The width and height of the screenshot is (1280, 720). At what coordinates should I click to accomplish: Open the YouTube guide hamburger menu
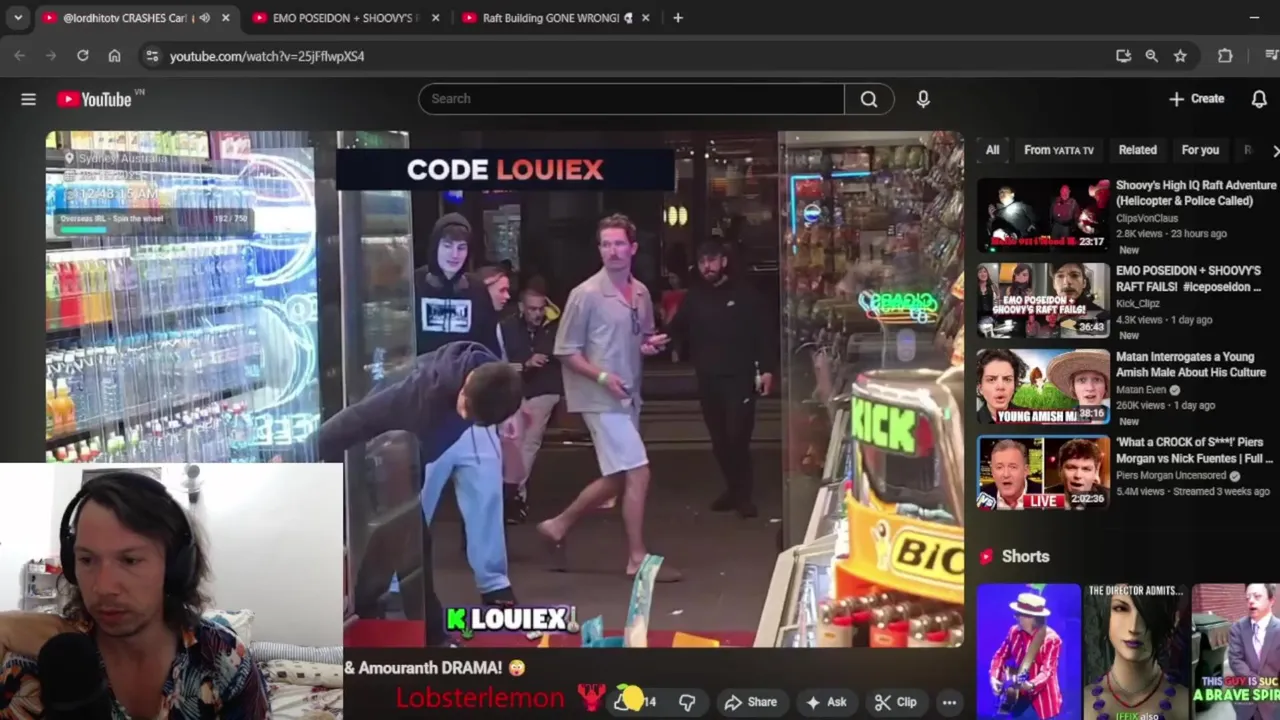(28, 99)
